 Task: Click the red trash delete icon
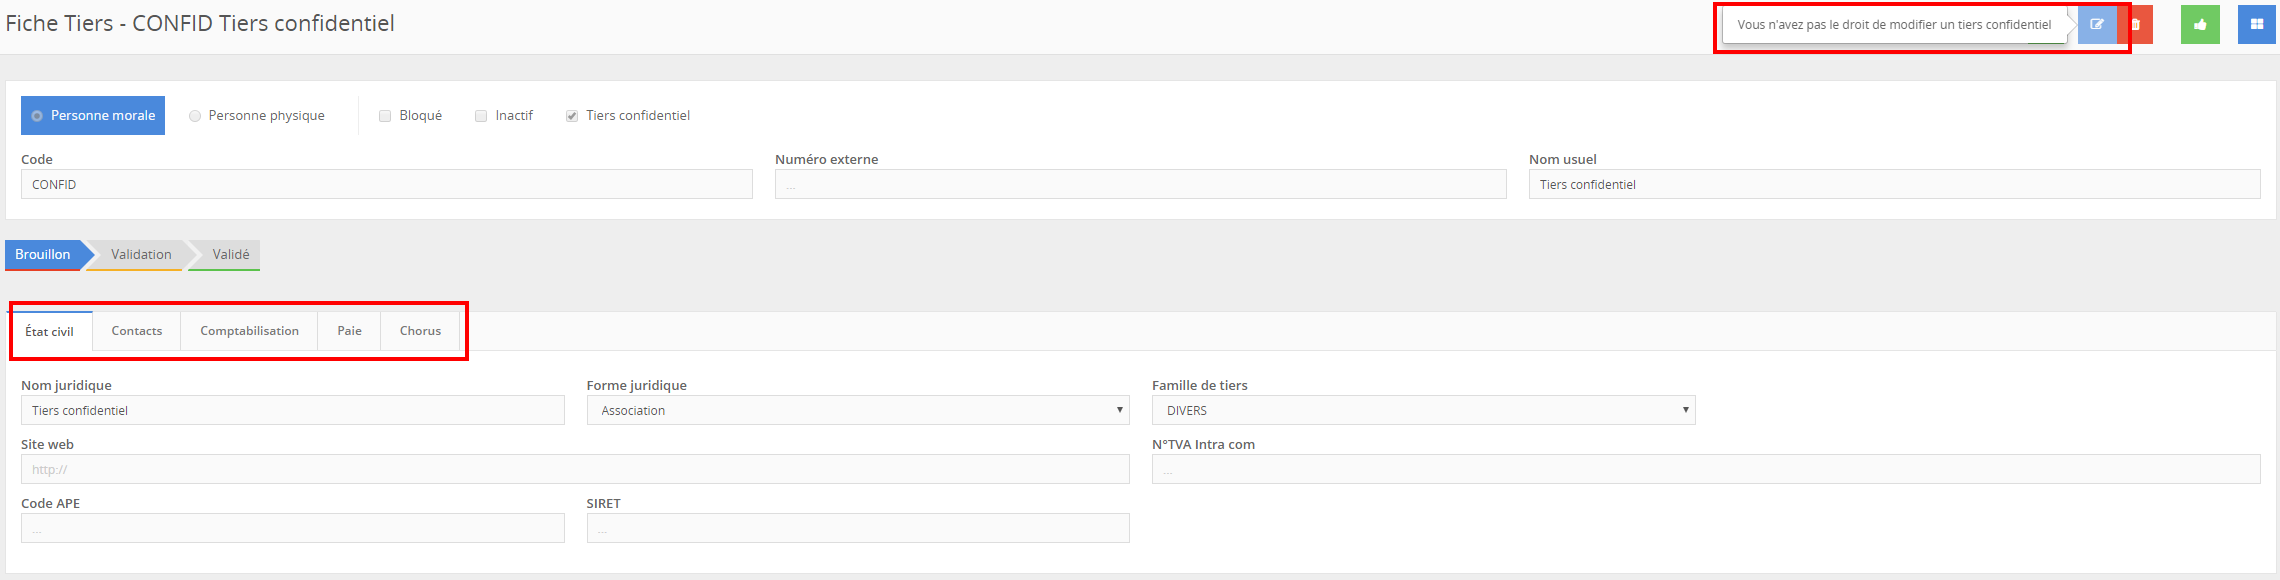(2137, 25)
